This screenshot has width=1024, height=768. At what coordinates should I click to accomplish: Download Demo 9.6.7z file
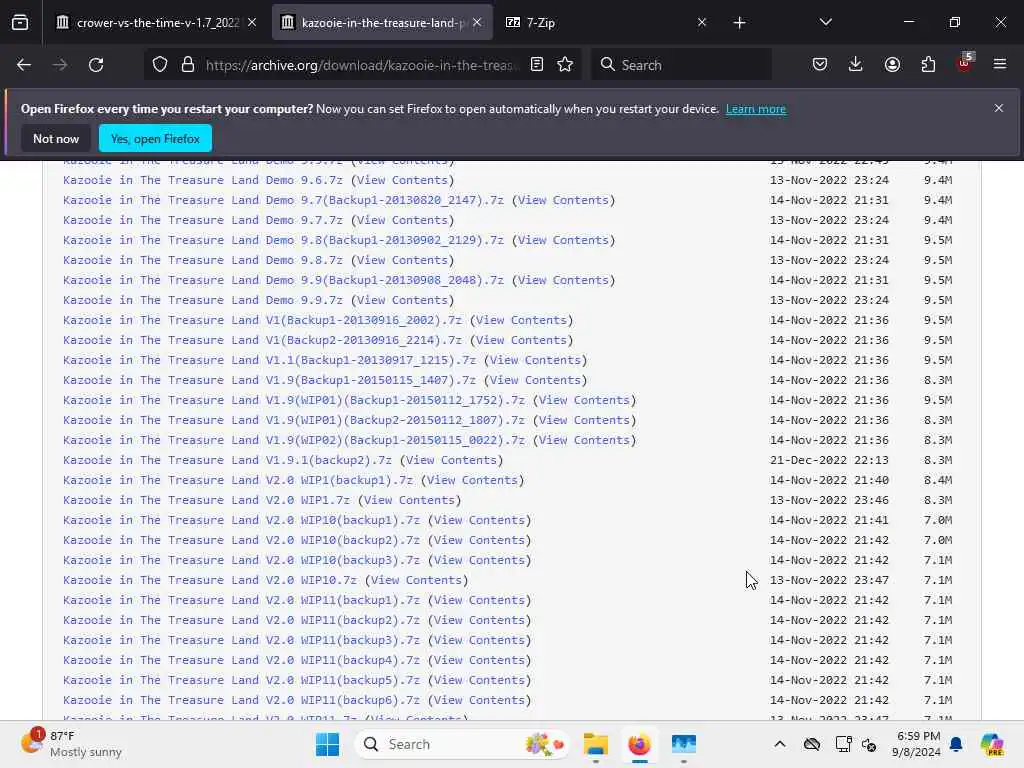(x=202, y=180)
